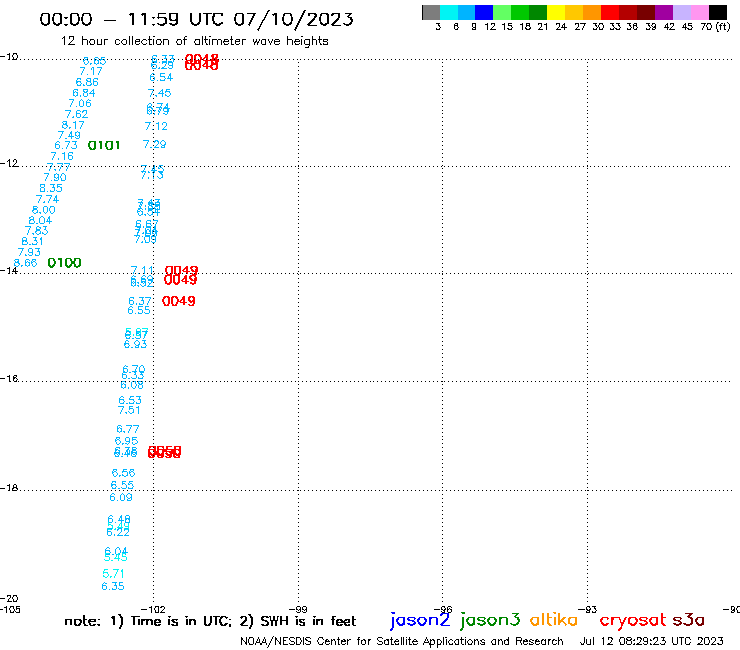Click the jason3 satellite legend label
The width and height of the screenshot is (740, 650).
(490, 620)
